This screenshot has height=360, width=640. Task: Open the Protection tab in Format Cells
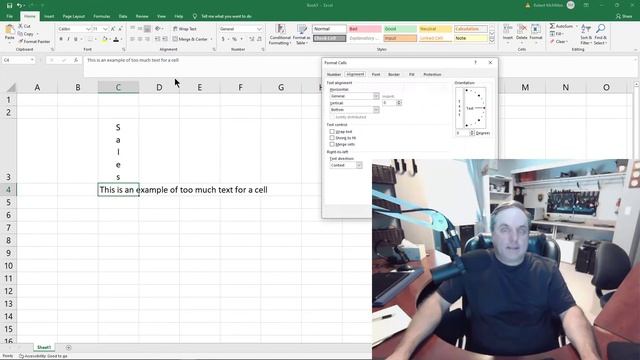click(x=432, y=74)
